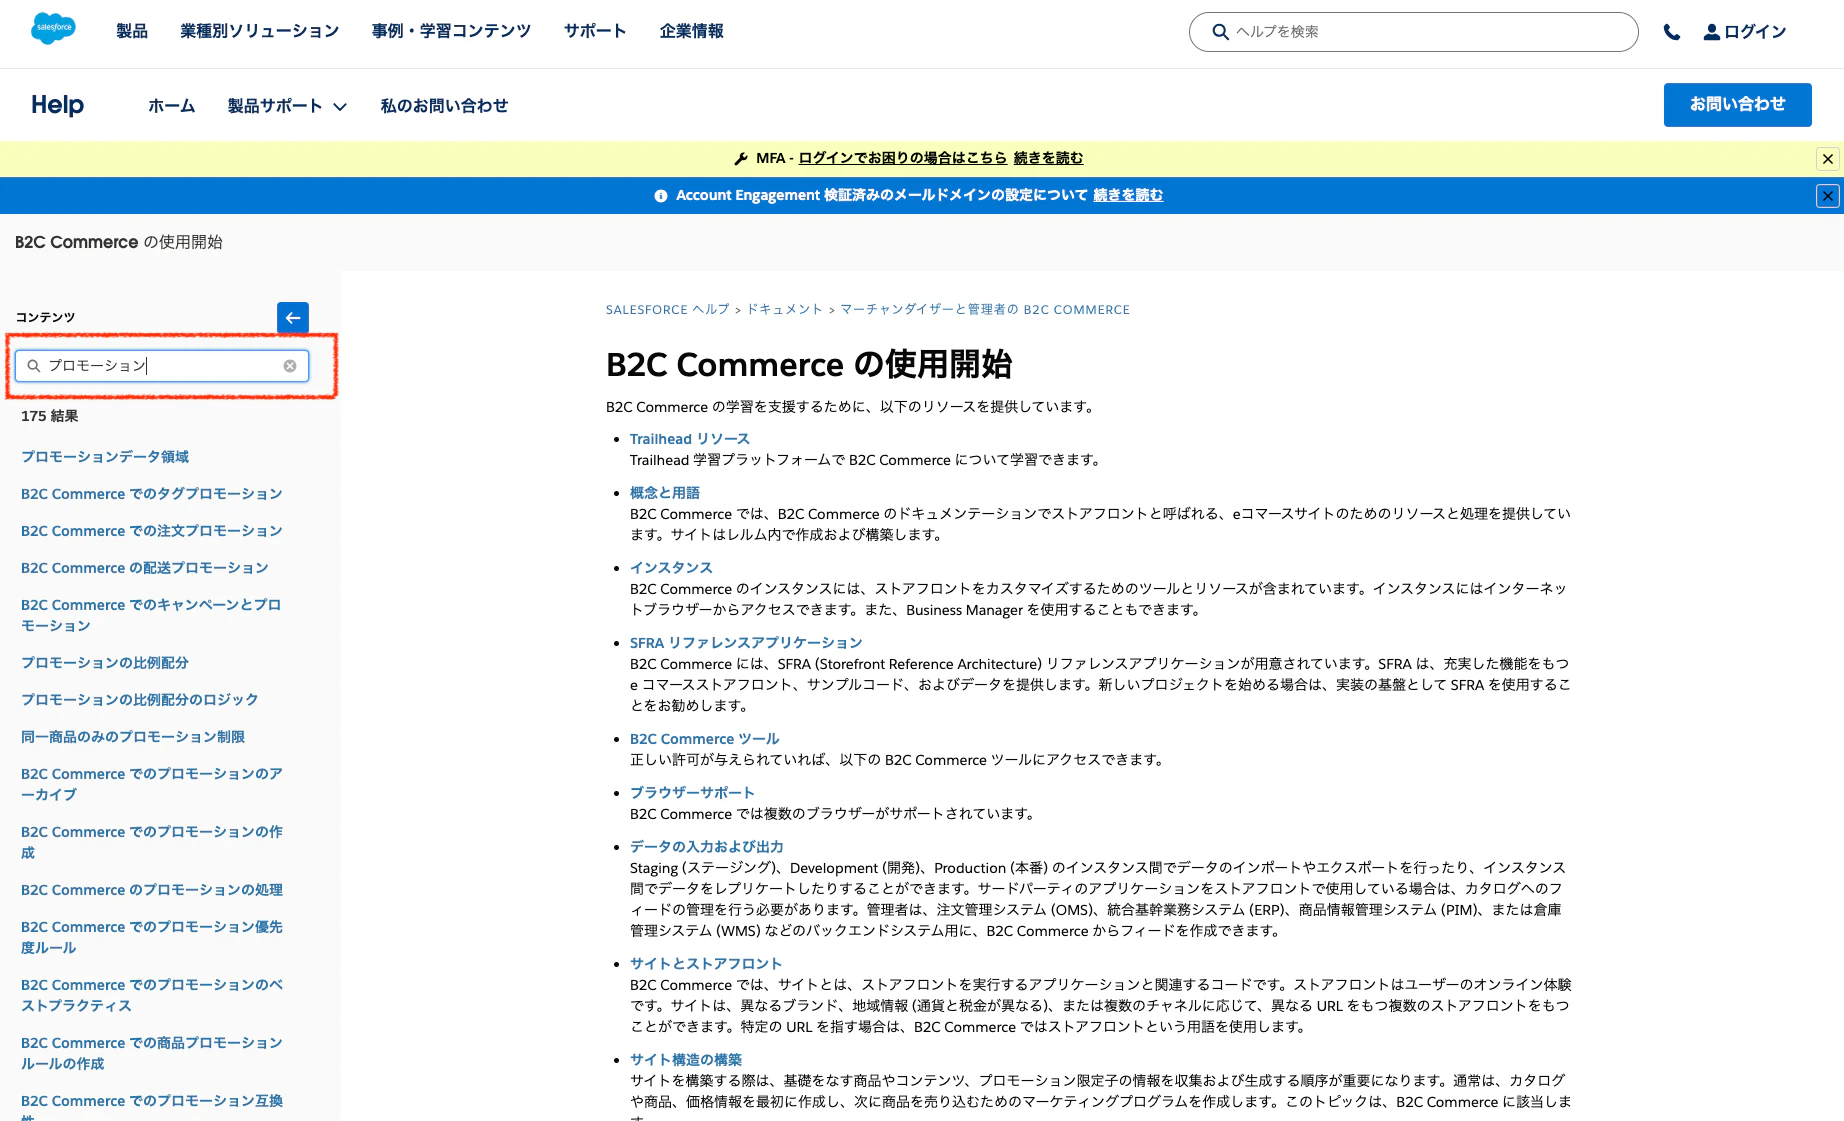Open データの入力および出力 link
Viewport: 1844px width, 1121px height.
[707, 847]
